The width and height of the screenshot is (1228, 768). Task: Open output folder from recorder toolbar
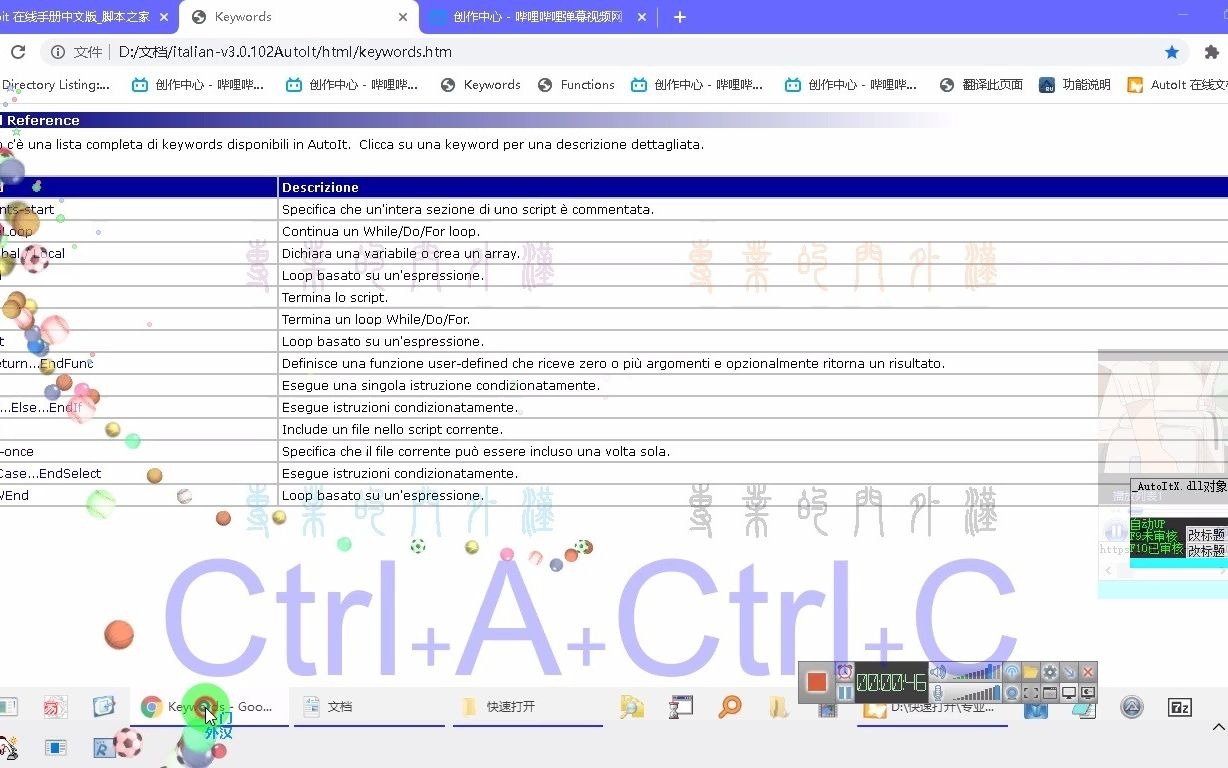[x=1031, y=671]
